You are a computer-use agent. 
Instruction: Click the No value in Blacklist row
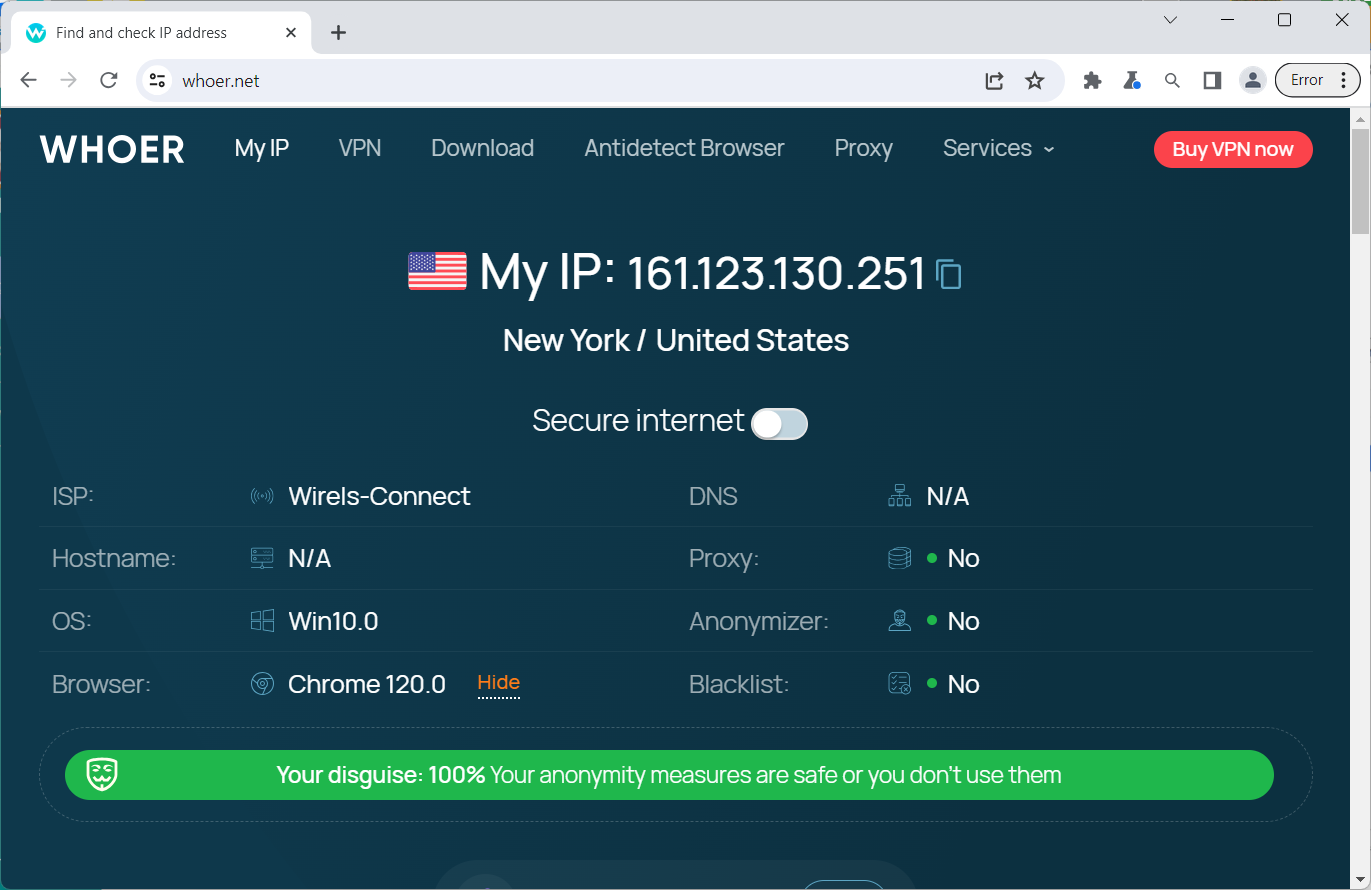click(x=963, y=684)
